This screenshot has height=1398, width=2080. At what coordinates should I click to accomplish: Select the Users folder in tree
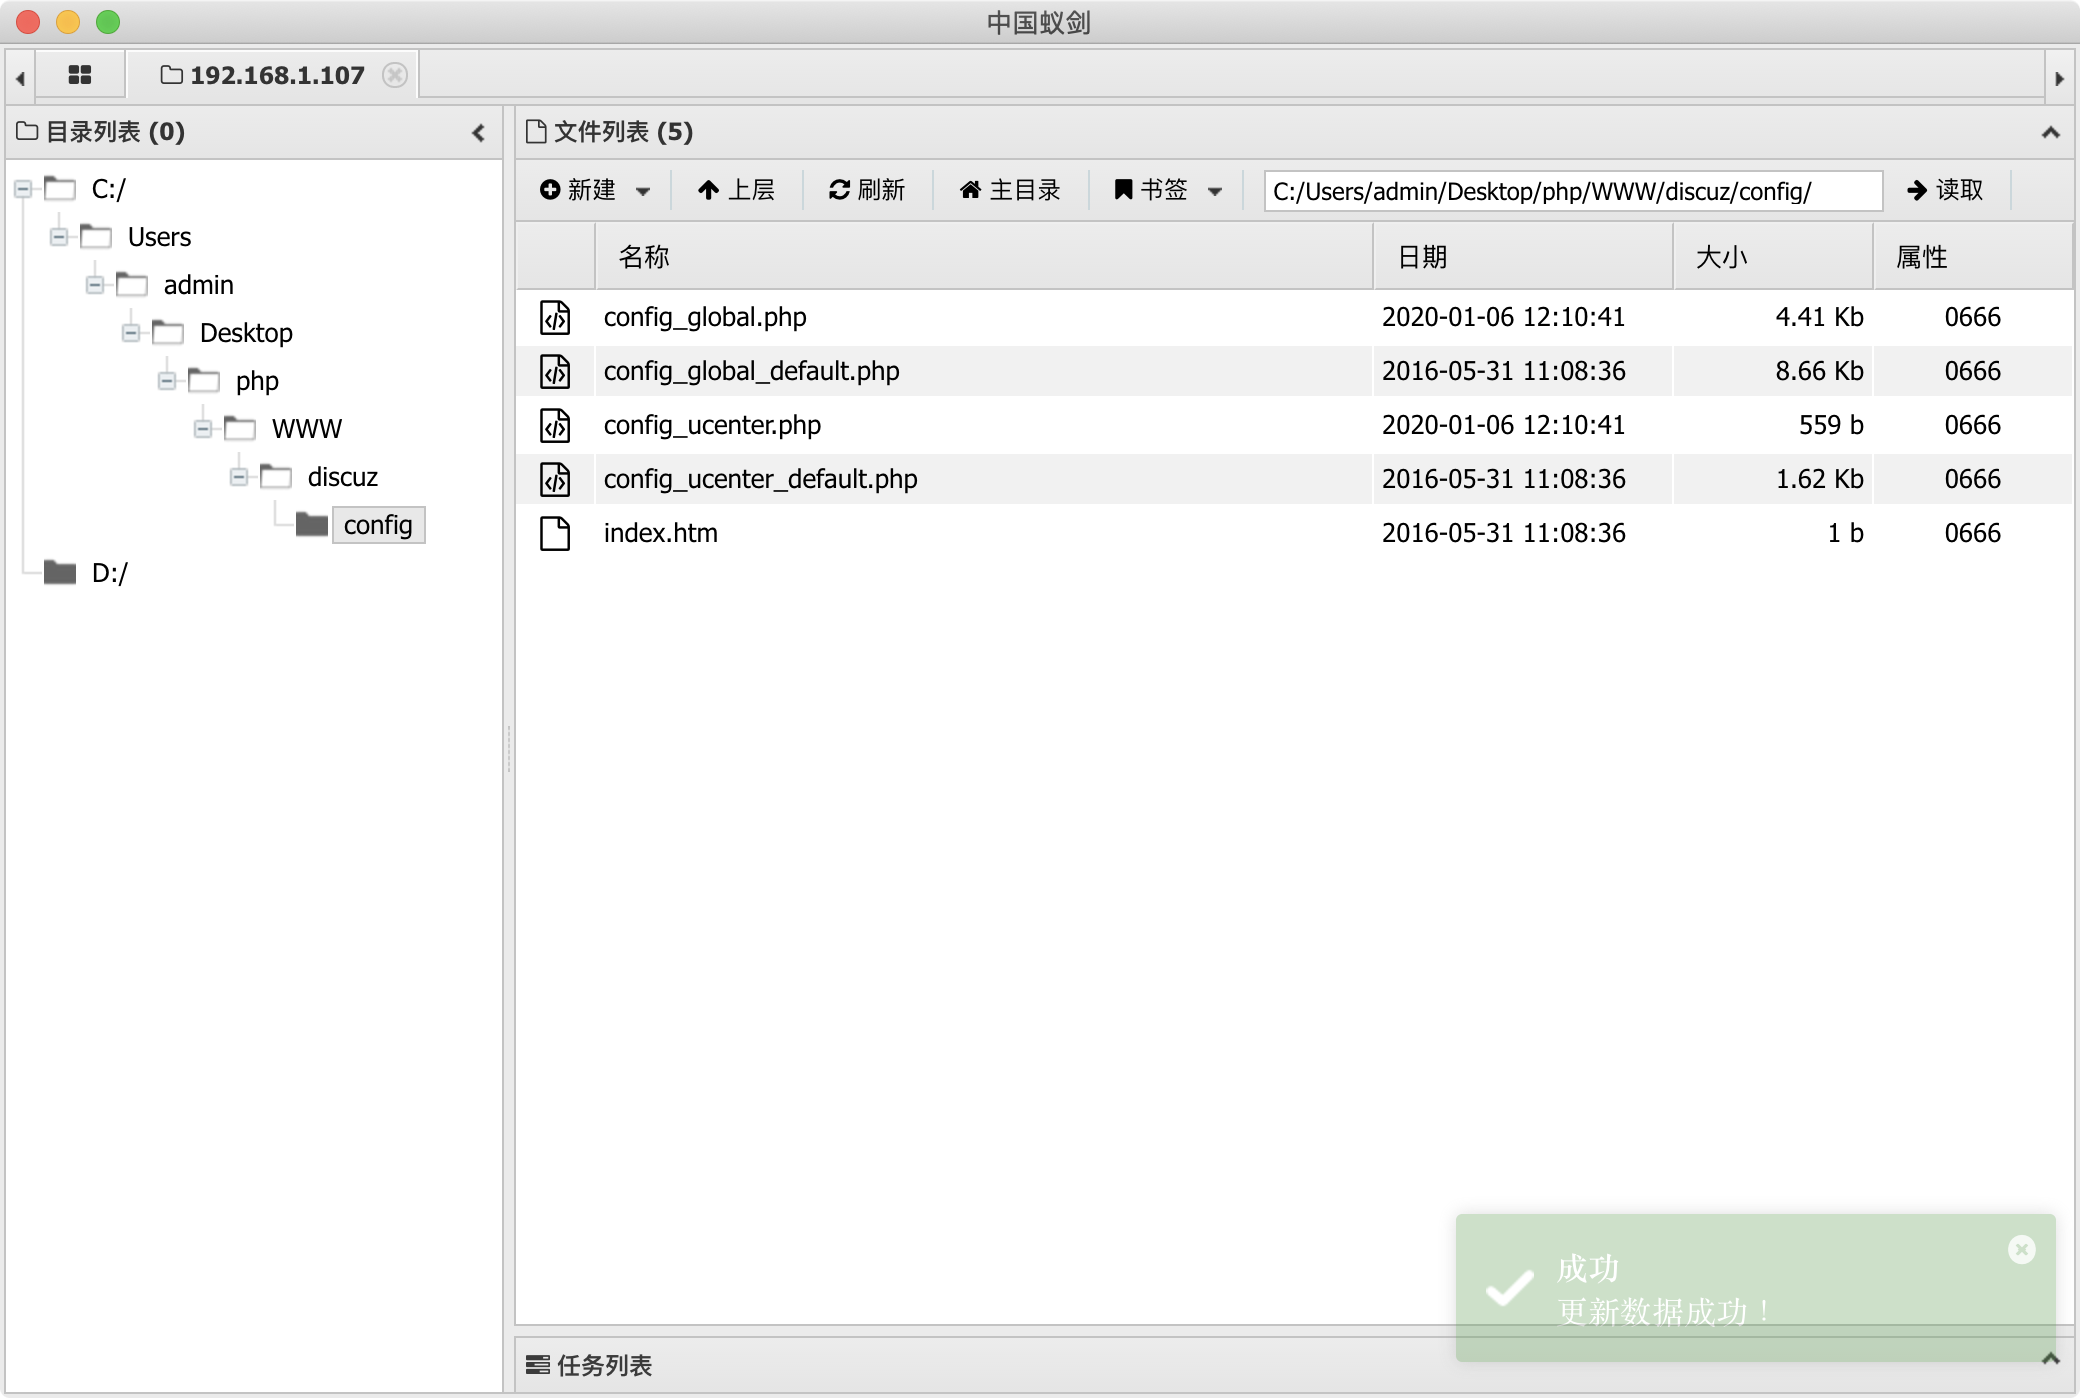tap(159, 237)
